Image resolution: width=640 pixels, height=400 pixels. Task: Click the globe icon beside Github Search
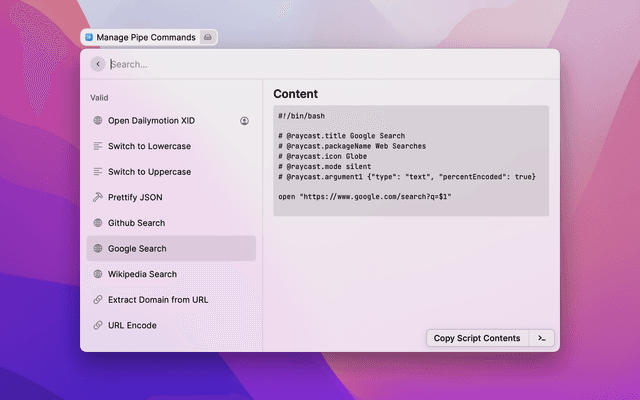(98, 223)
